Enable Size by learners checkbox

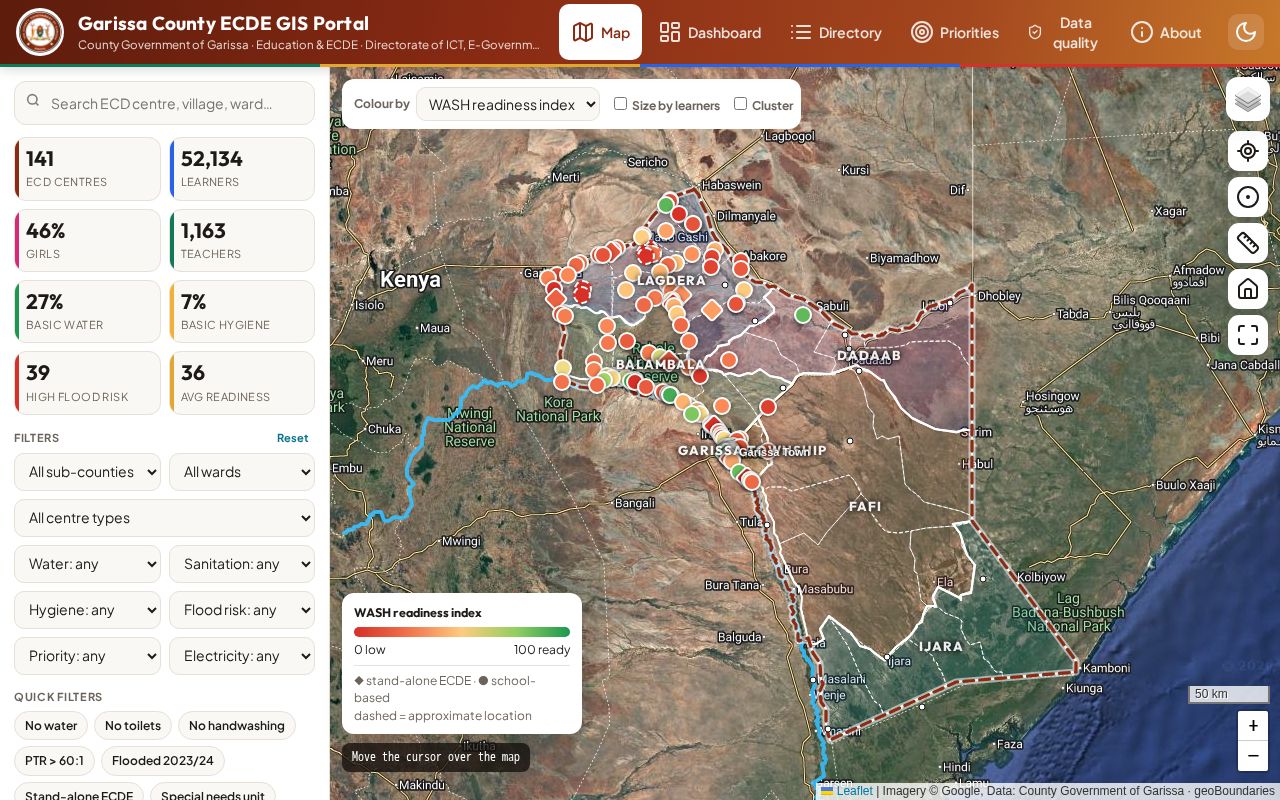[x=620, y=104]
